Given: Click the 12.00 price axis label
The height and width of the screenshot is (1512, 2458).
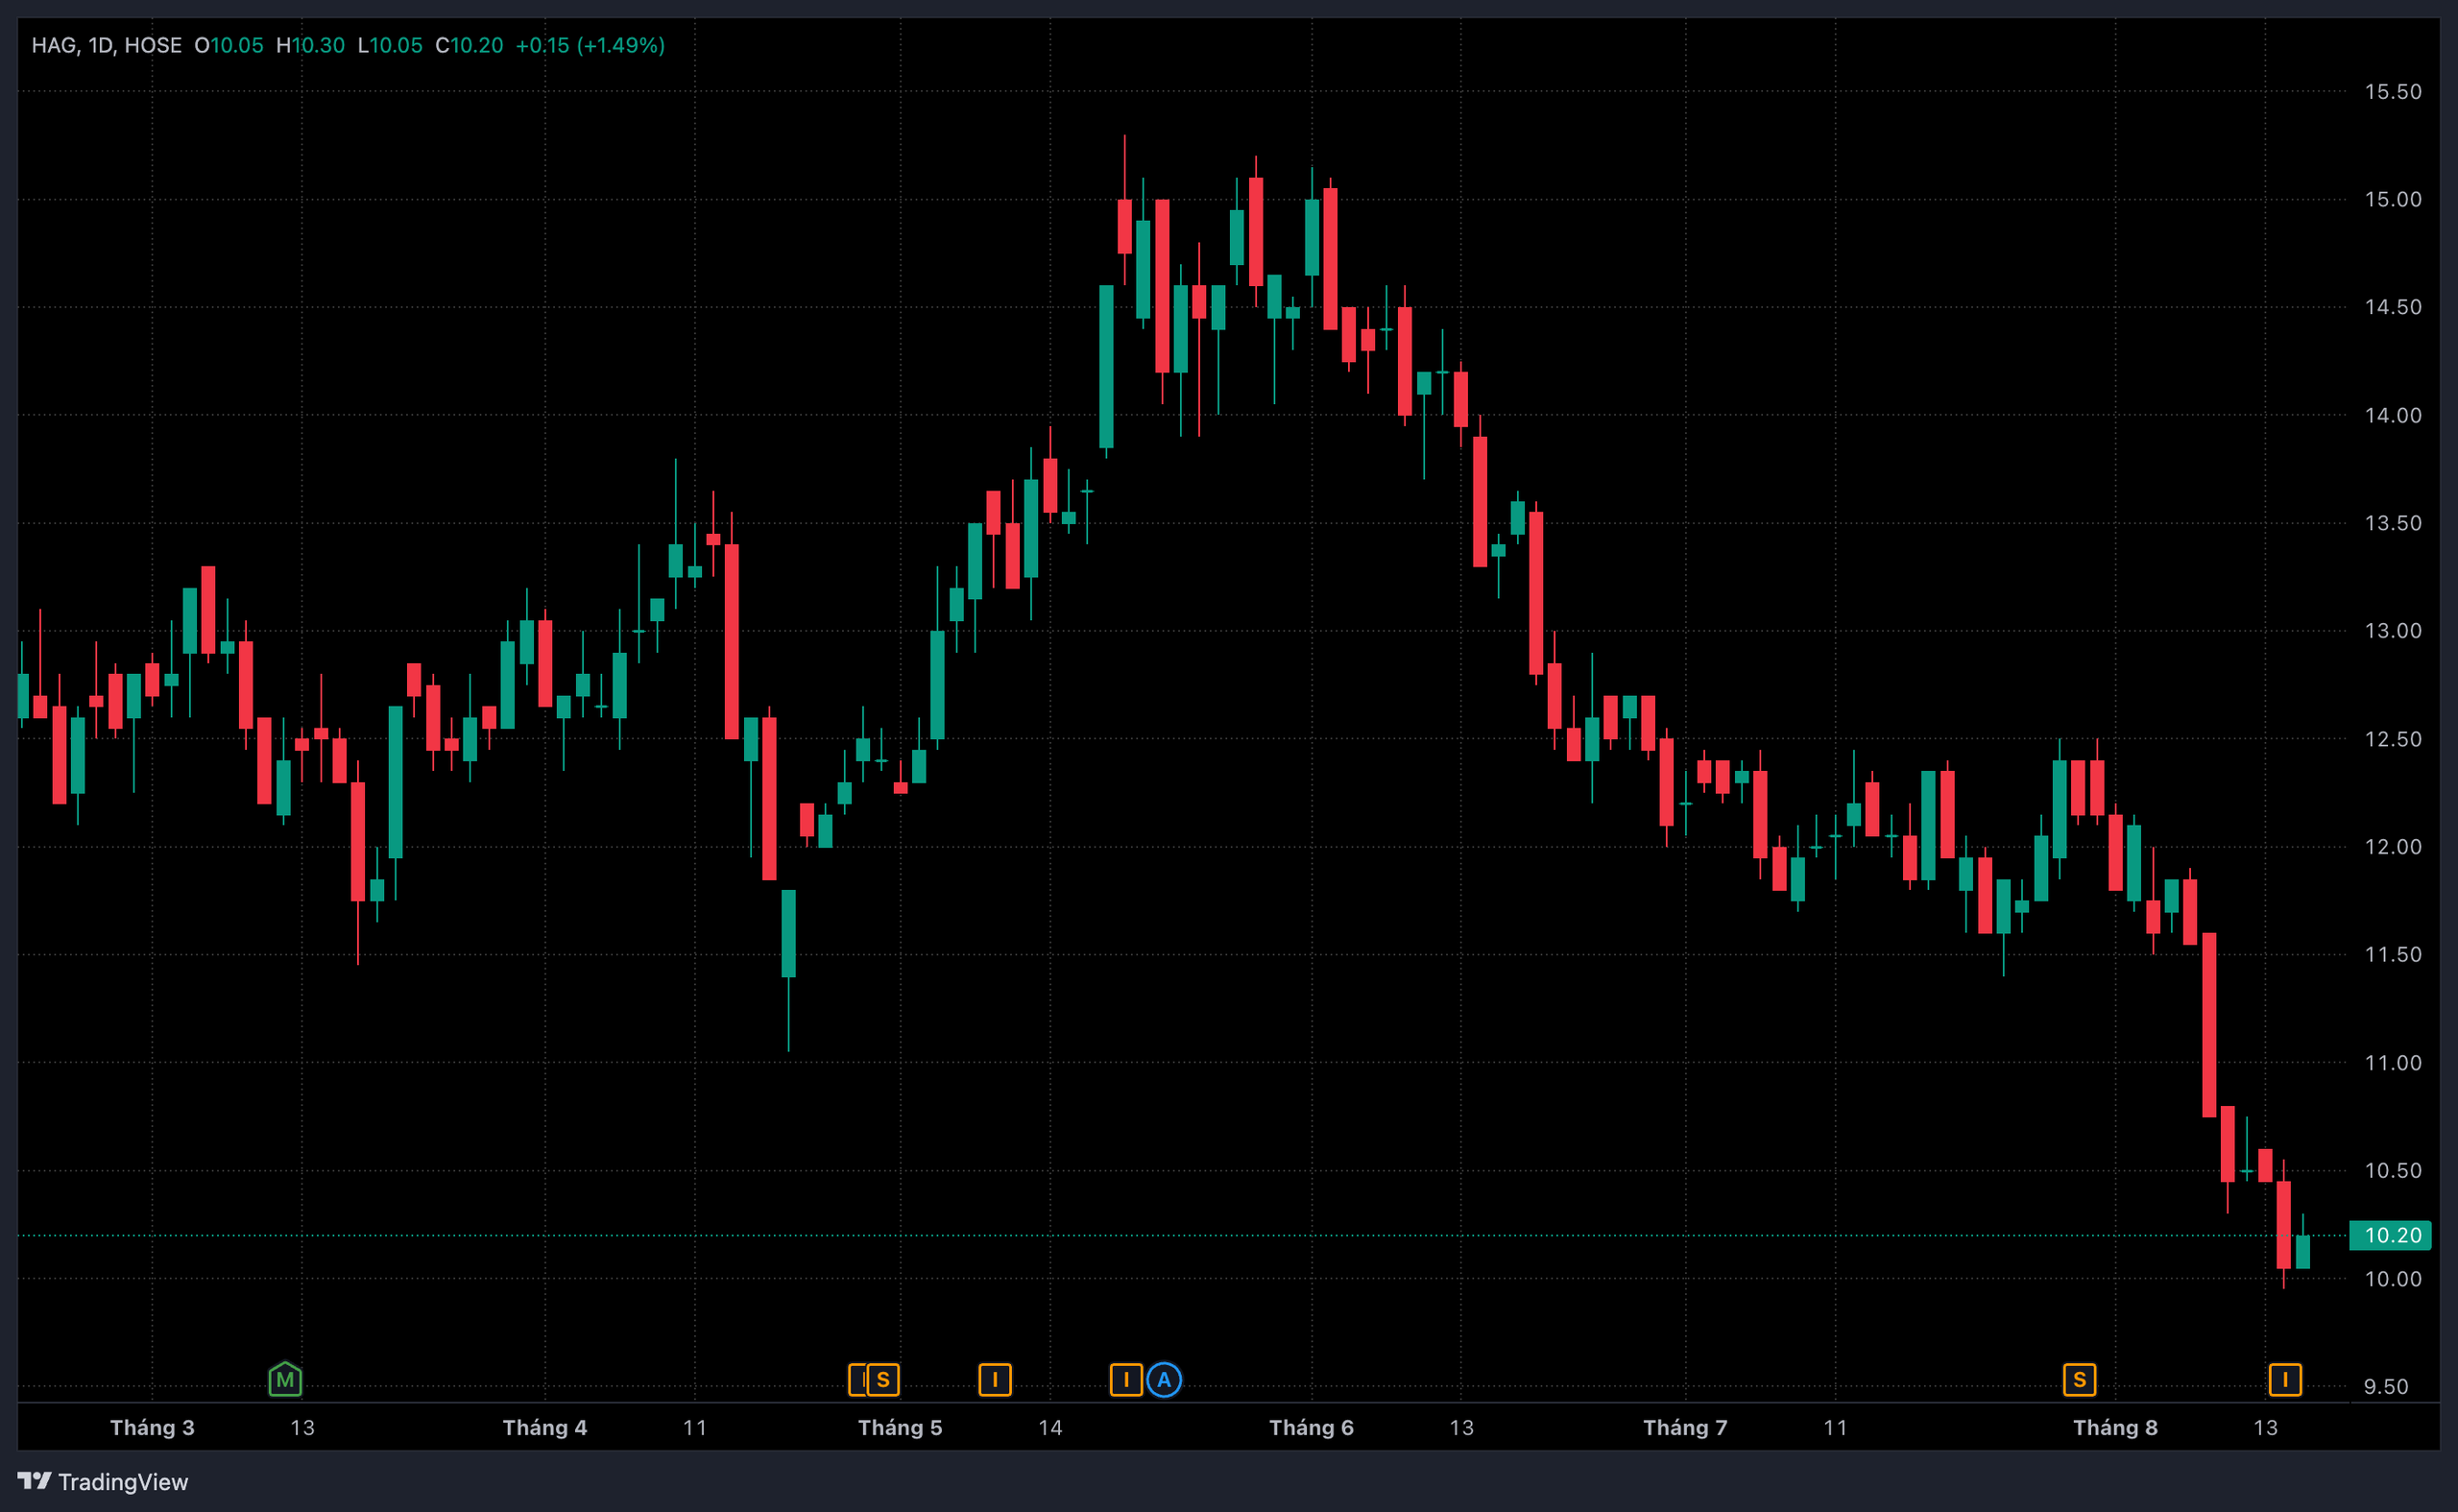Looking at the screenshot, I should pos(2392,847).
